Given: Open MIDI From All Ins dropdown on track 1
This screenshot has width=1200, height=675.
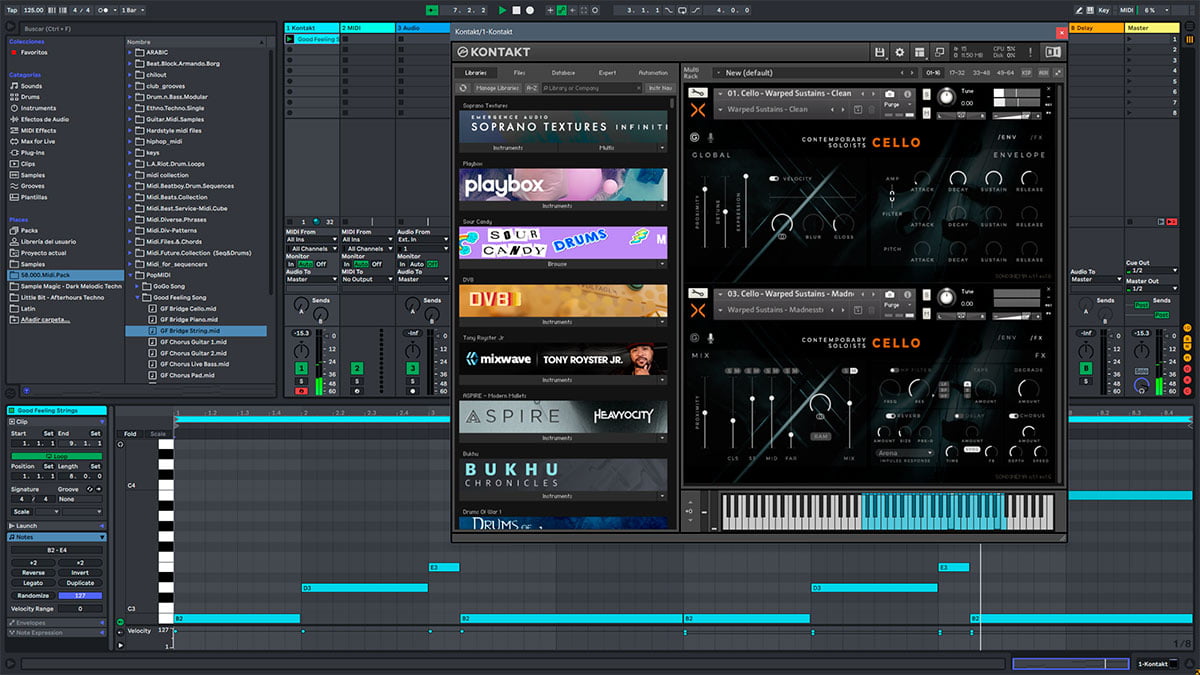Looking at the screenshot, I should 312,240.
